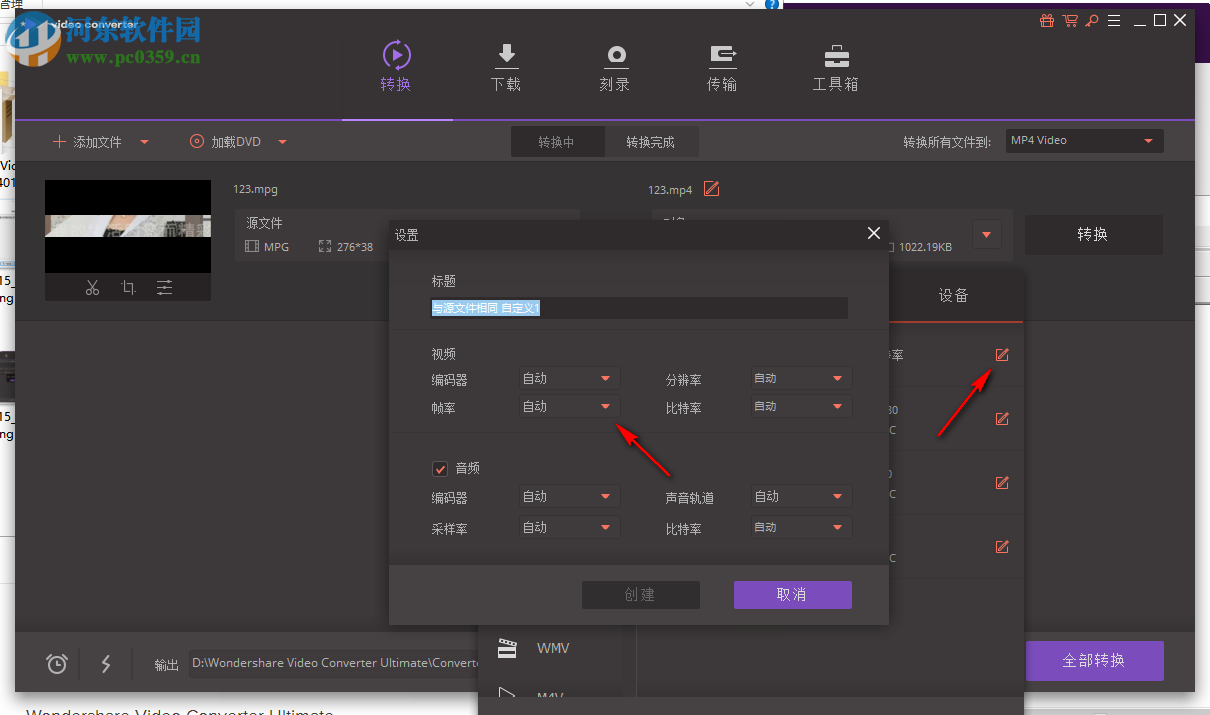Expand the audio 比特率 dropdown
Screen dimensions: 1210x715
pos(801,527)
